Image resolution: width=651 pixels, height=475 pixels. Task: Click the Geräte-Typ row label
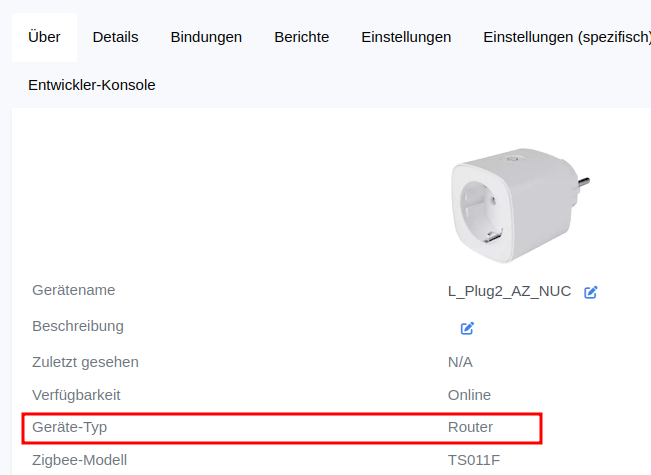point(69,427)
